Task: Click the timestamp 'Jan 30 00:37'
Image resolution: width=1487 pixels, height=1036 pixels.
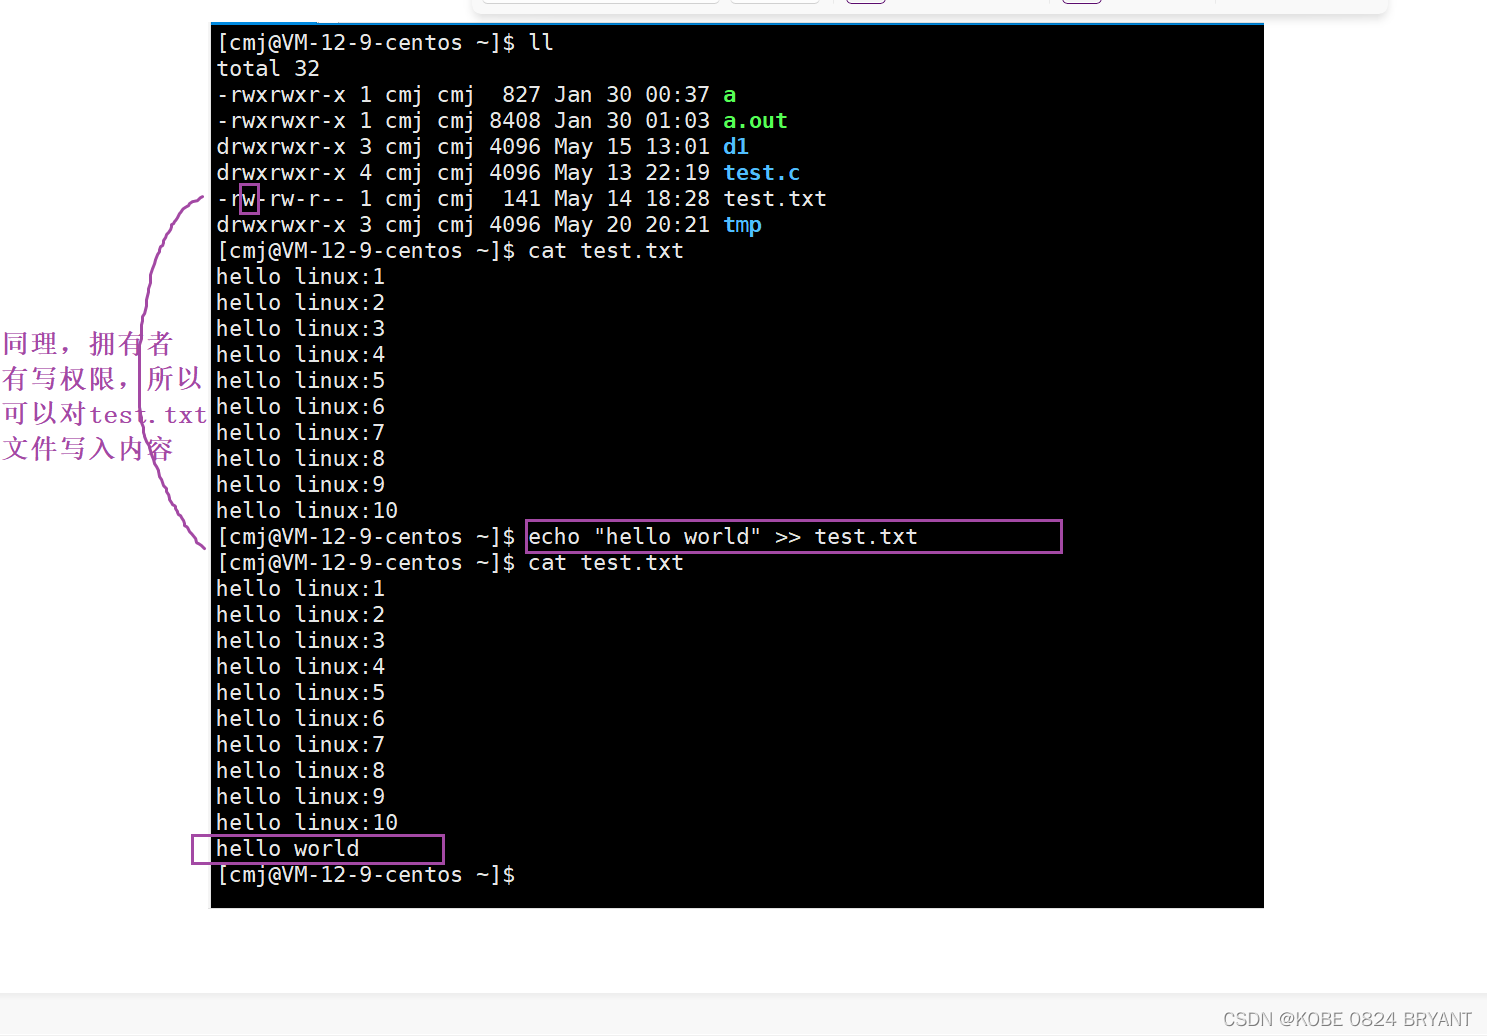Action: pos(632,94)
